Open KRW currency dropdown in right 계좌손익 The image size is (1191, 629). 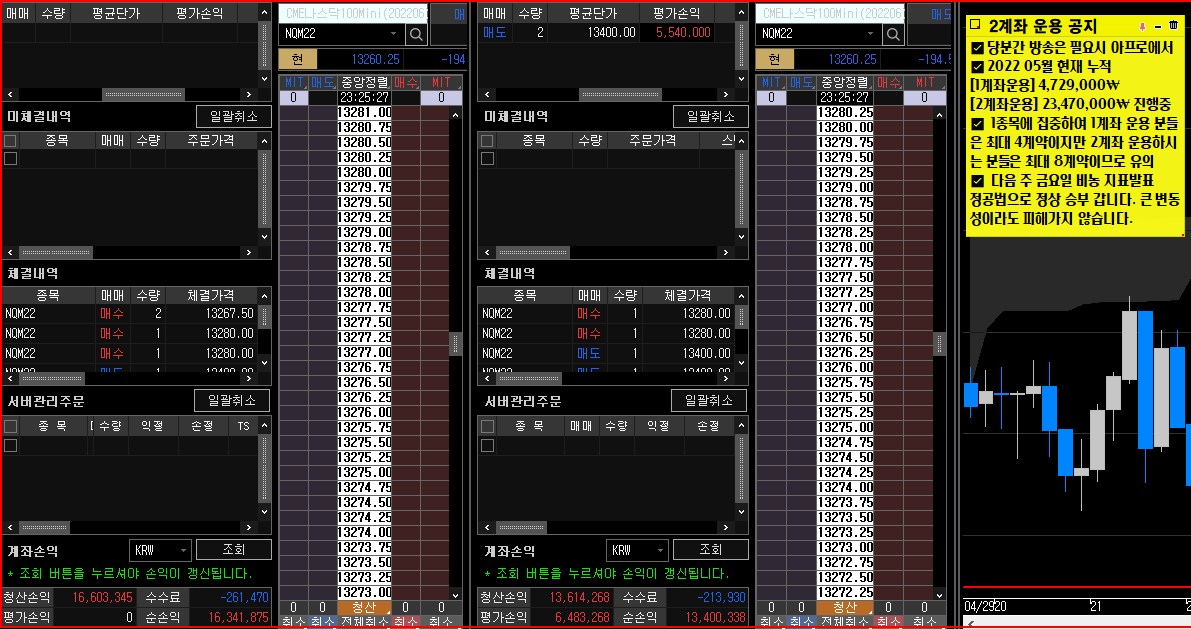pos(659,550)
